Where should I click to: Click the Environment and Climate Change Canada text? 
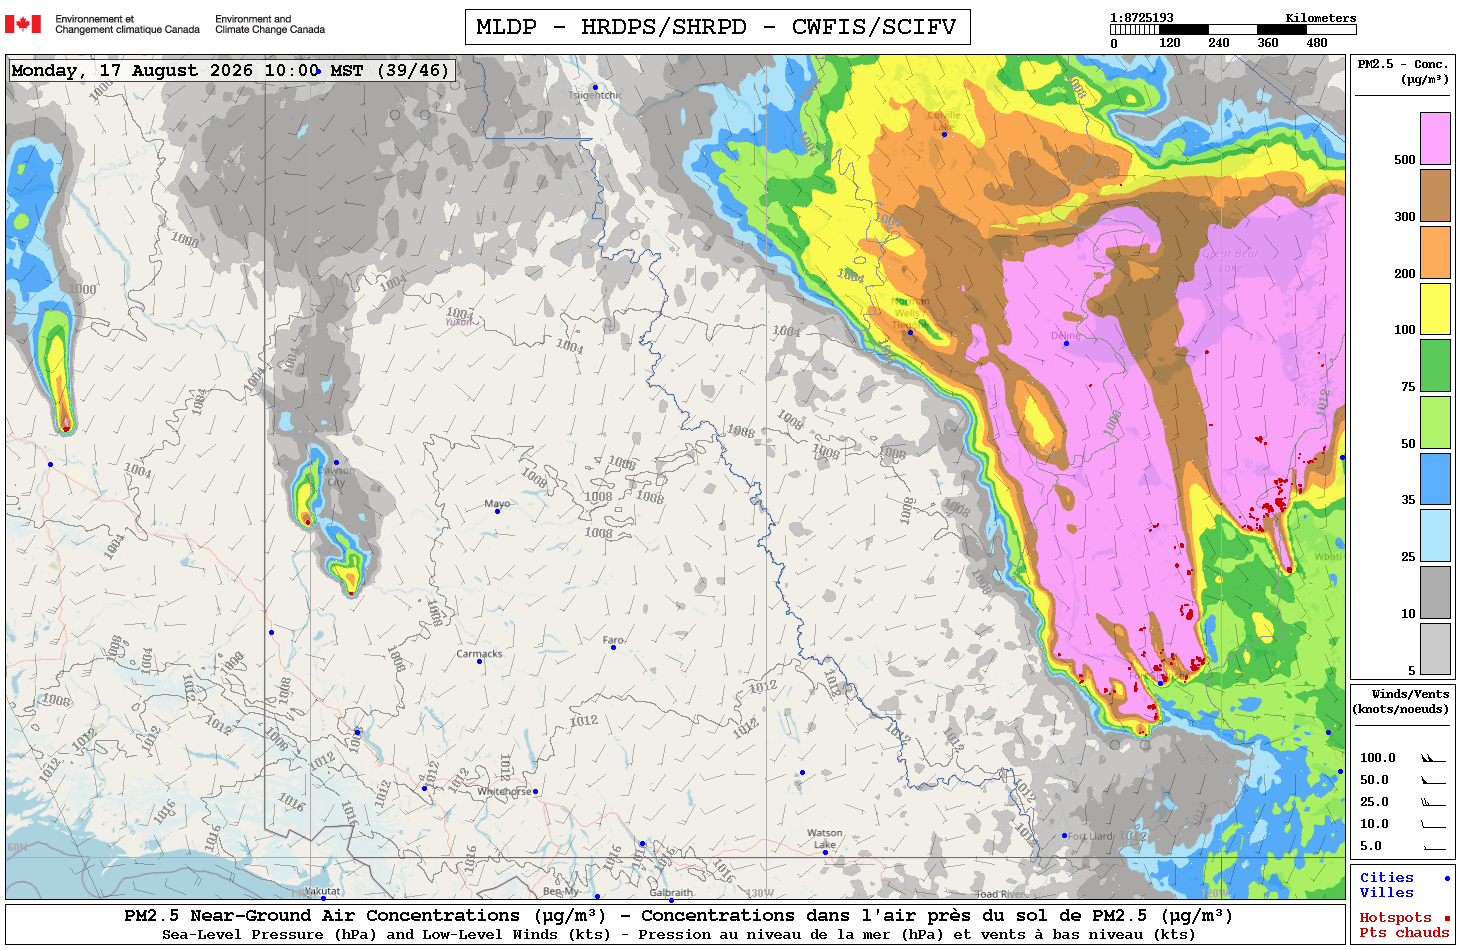(x=270, y=24)
